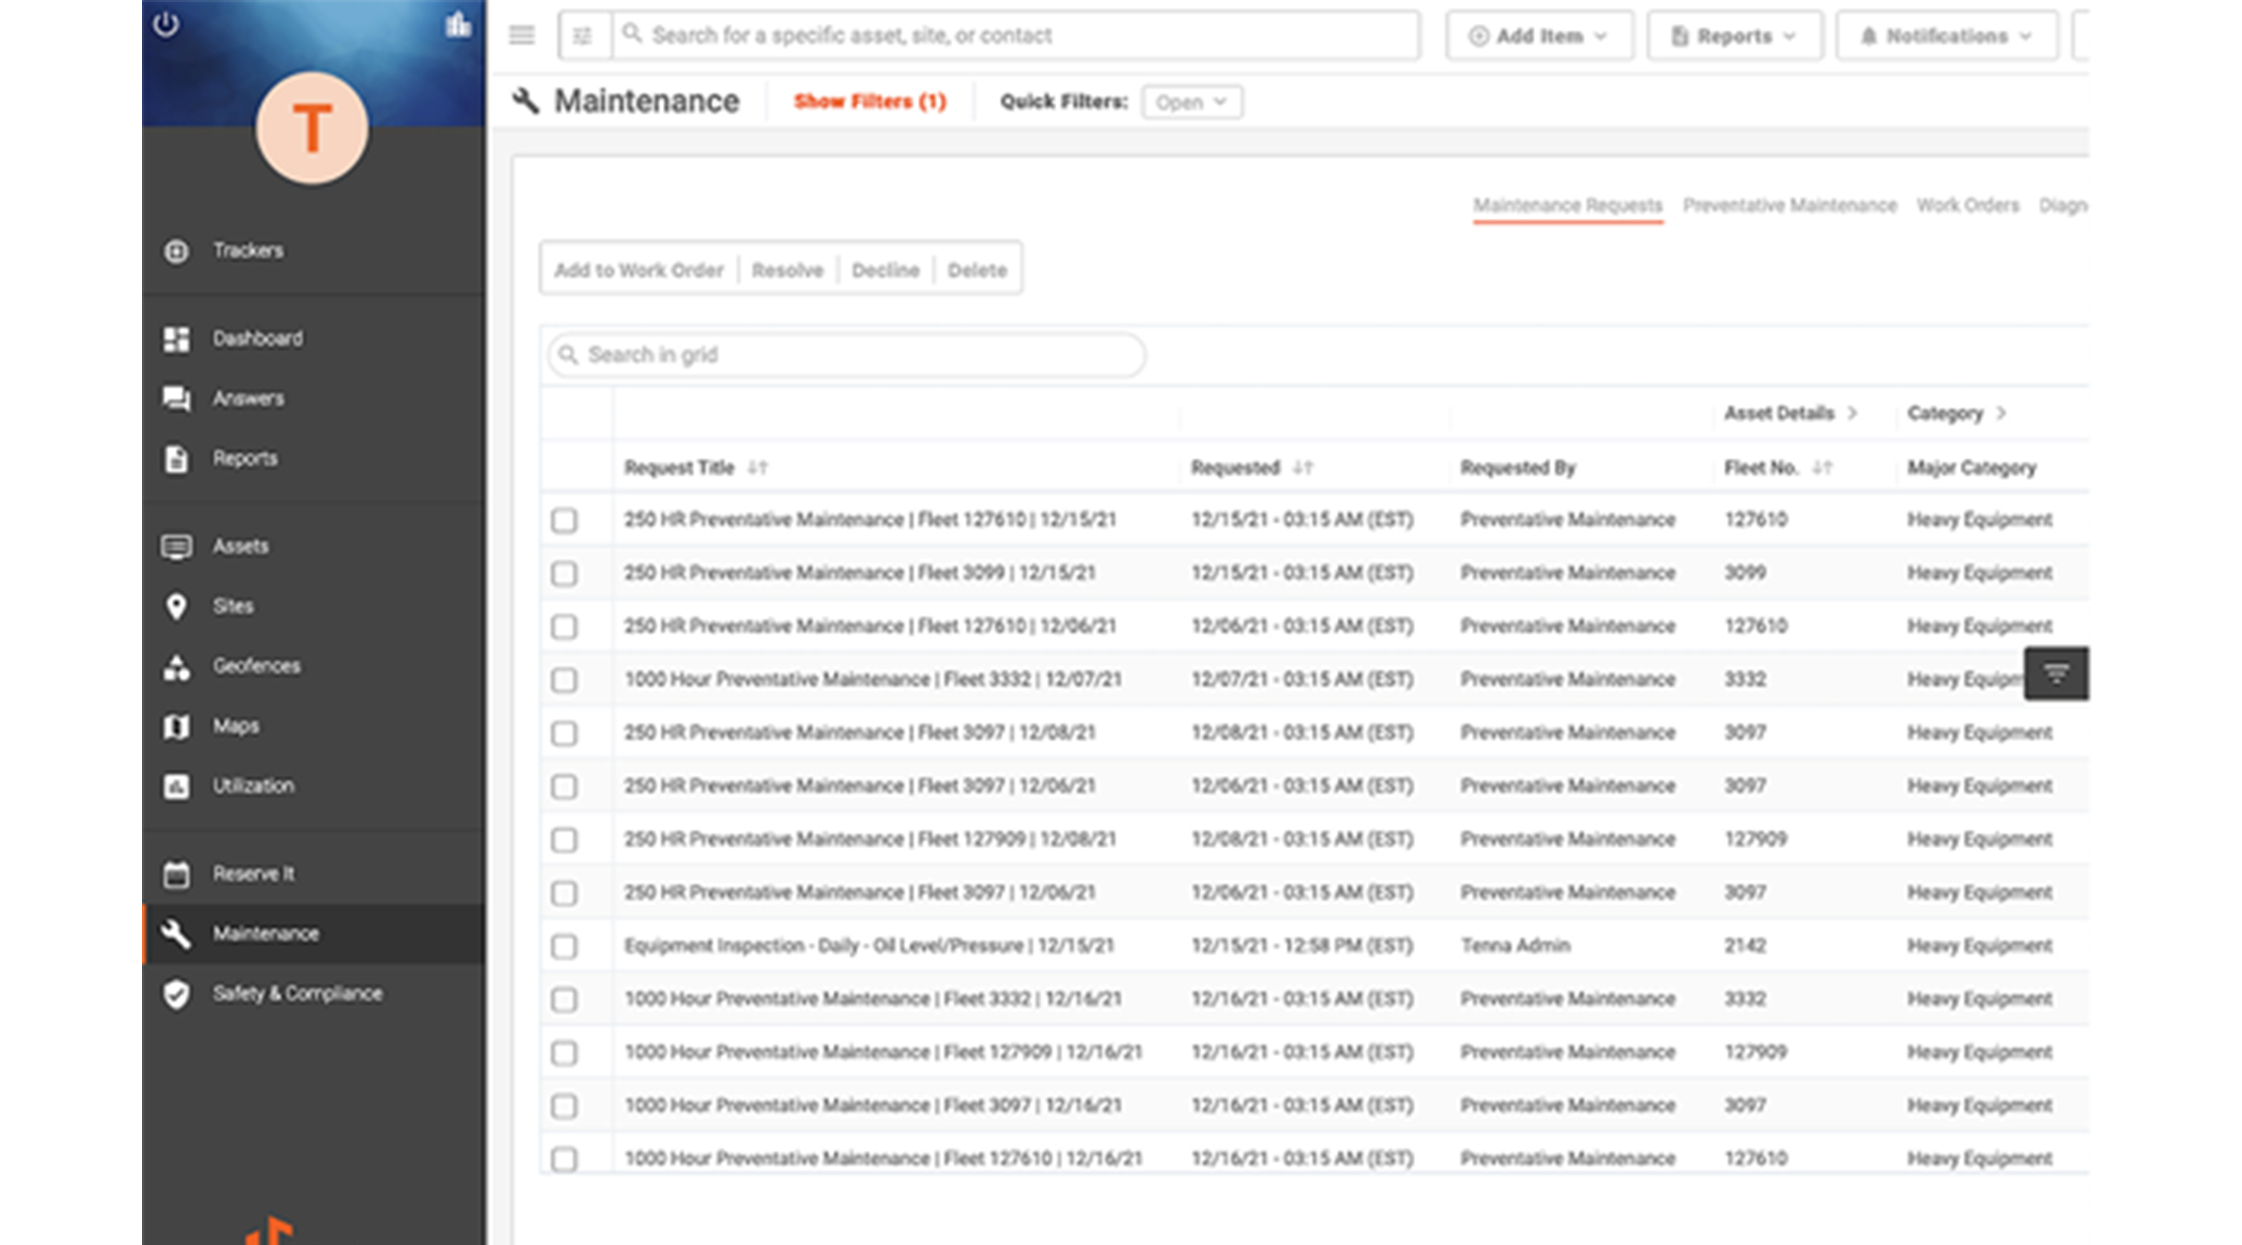Viewport: 2242px width, 1245px height.
Task: Switch to the Preventative Maintenance tab
Action: click(x=1789, y=205)
